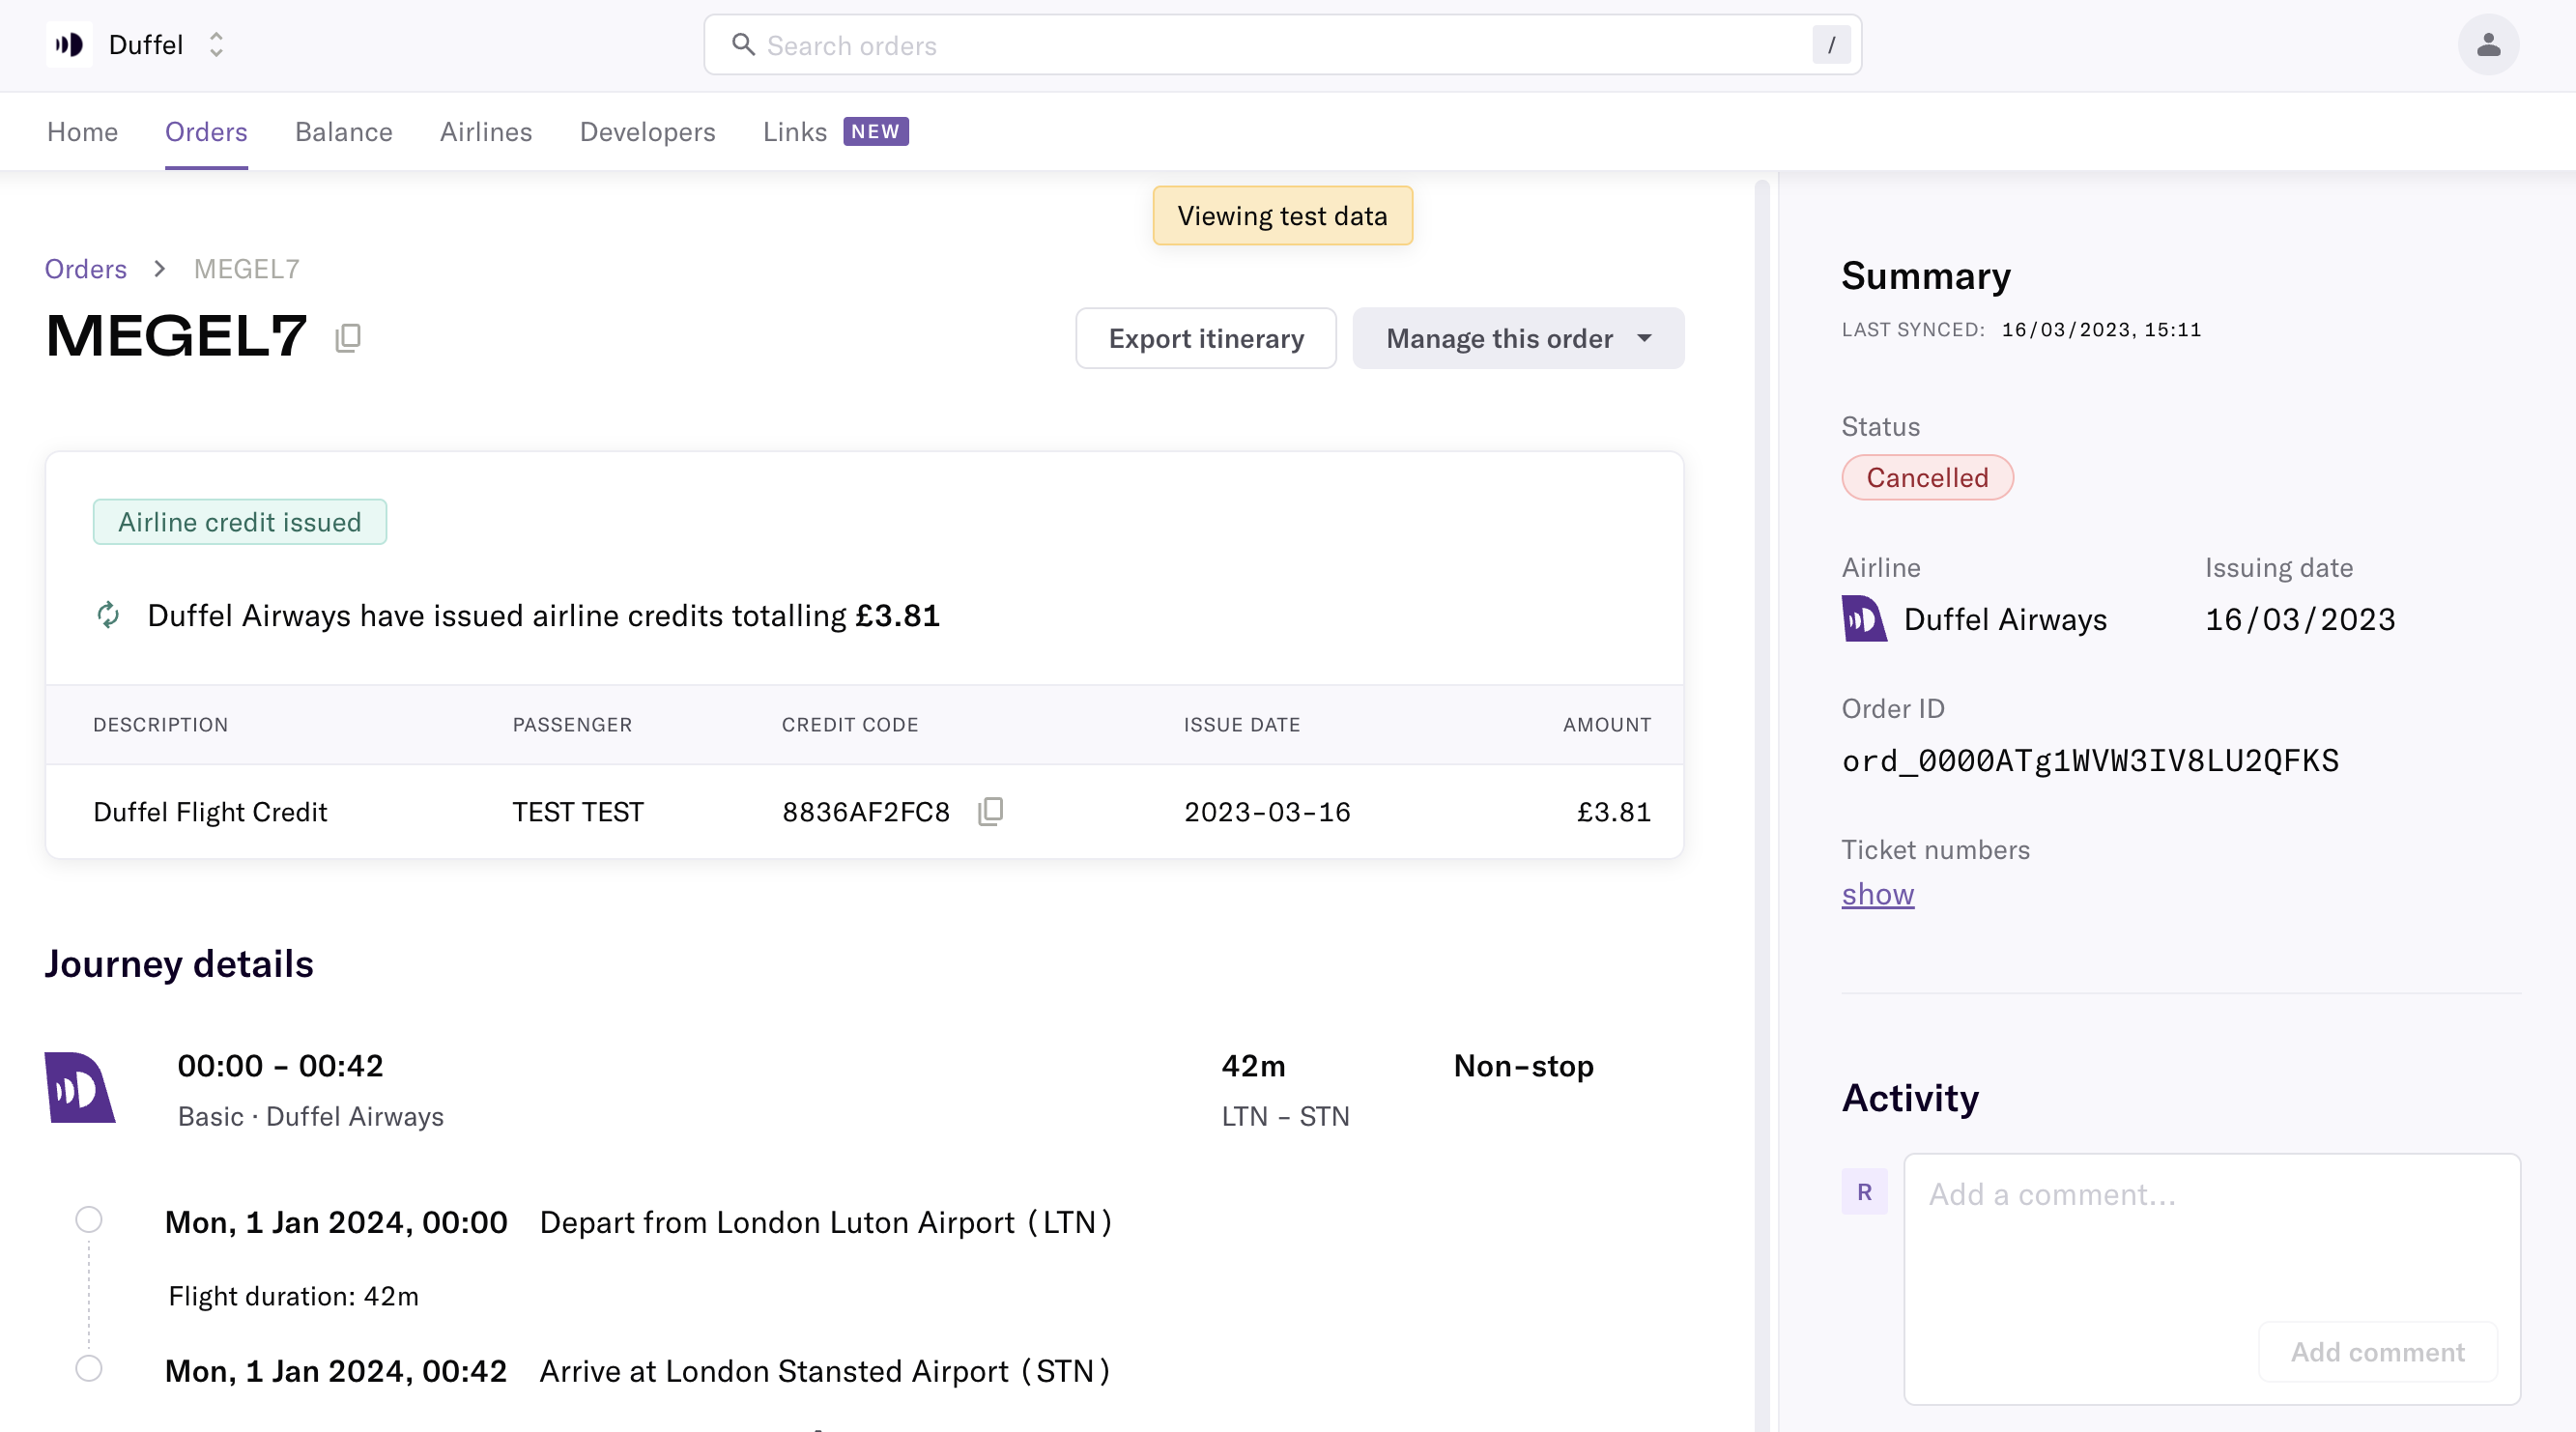Click the 00:00 – 00:42 flight time
Screen dimensions: 2576x1432
click(x=280, y=1066)
